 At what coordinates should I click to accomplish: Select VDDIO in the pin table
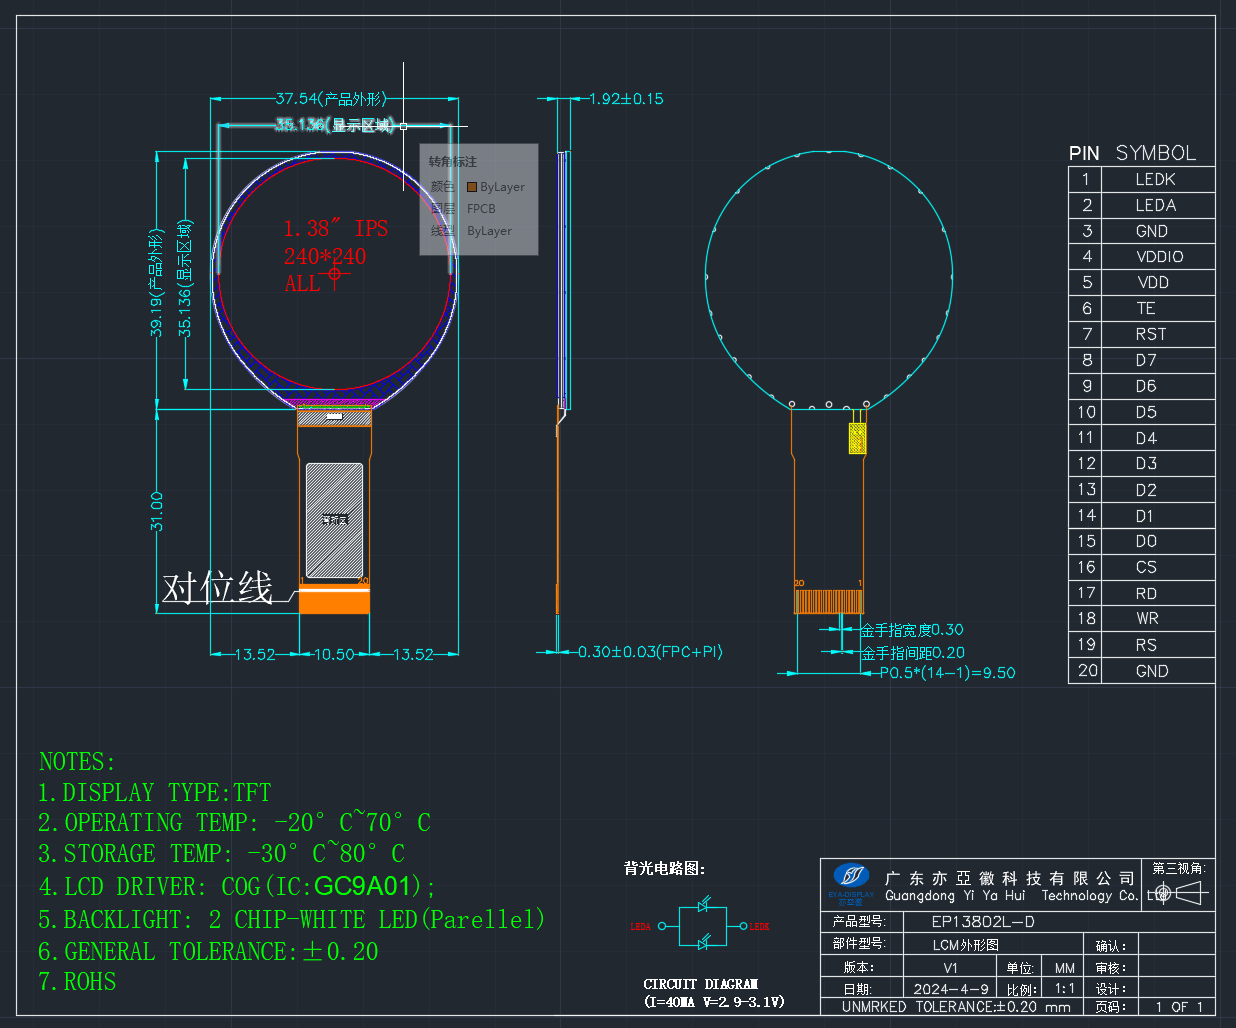1159,257
